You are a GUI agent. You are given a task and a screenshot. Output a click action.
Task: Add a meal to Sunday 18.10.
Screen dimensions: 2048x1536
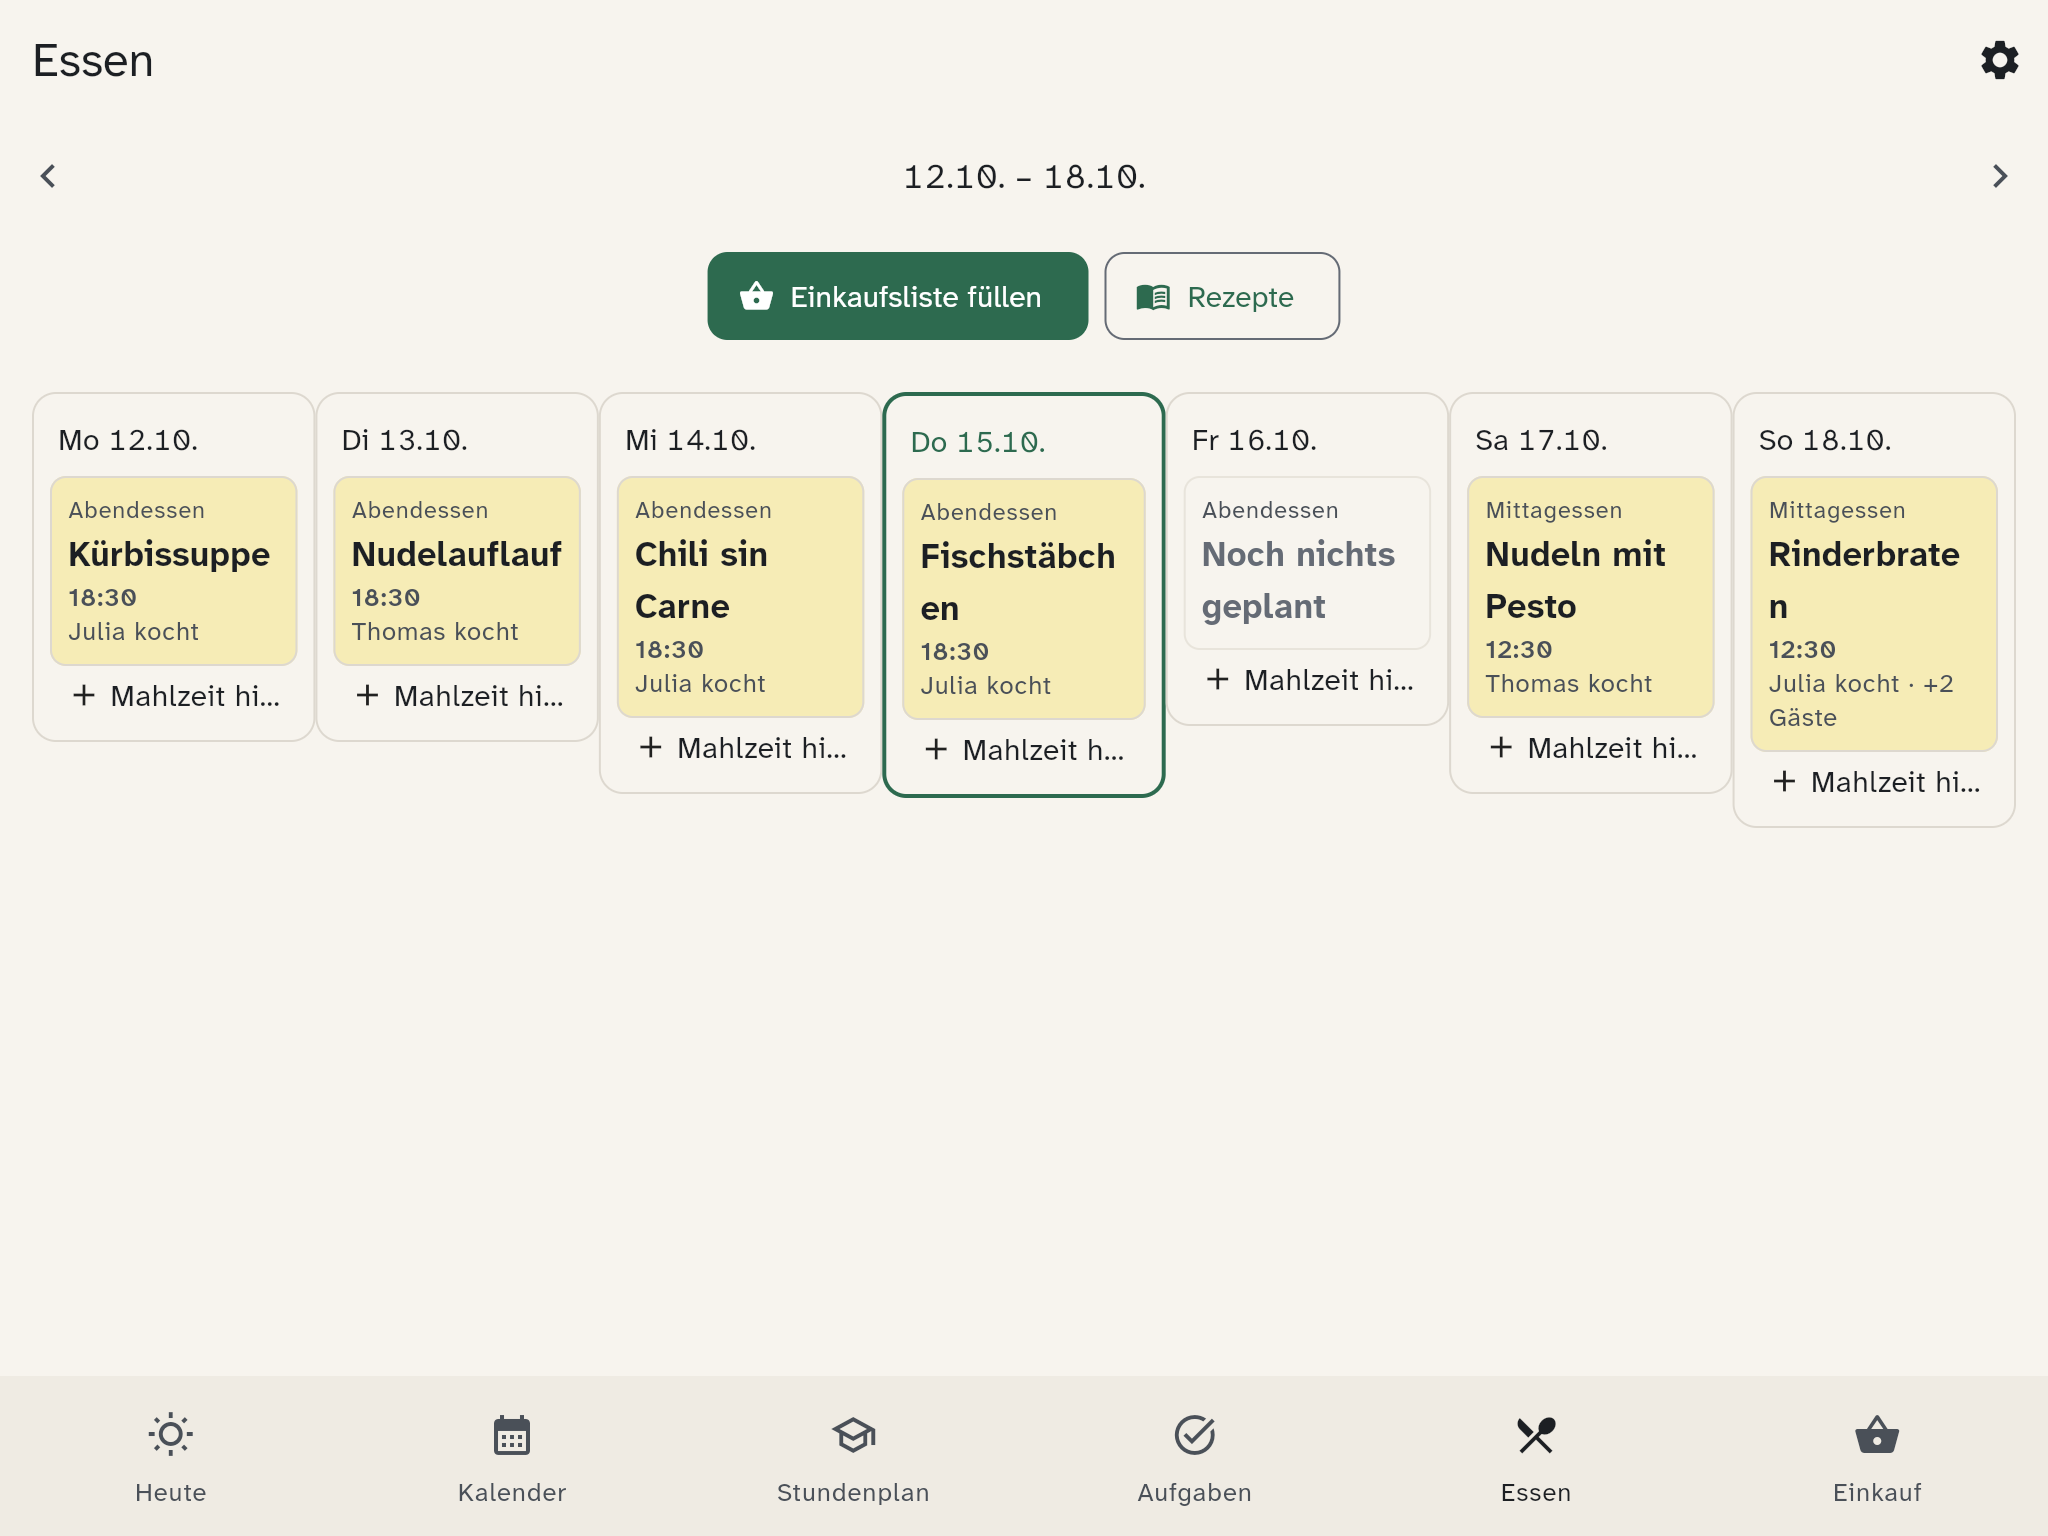point(1874,782)
